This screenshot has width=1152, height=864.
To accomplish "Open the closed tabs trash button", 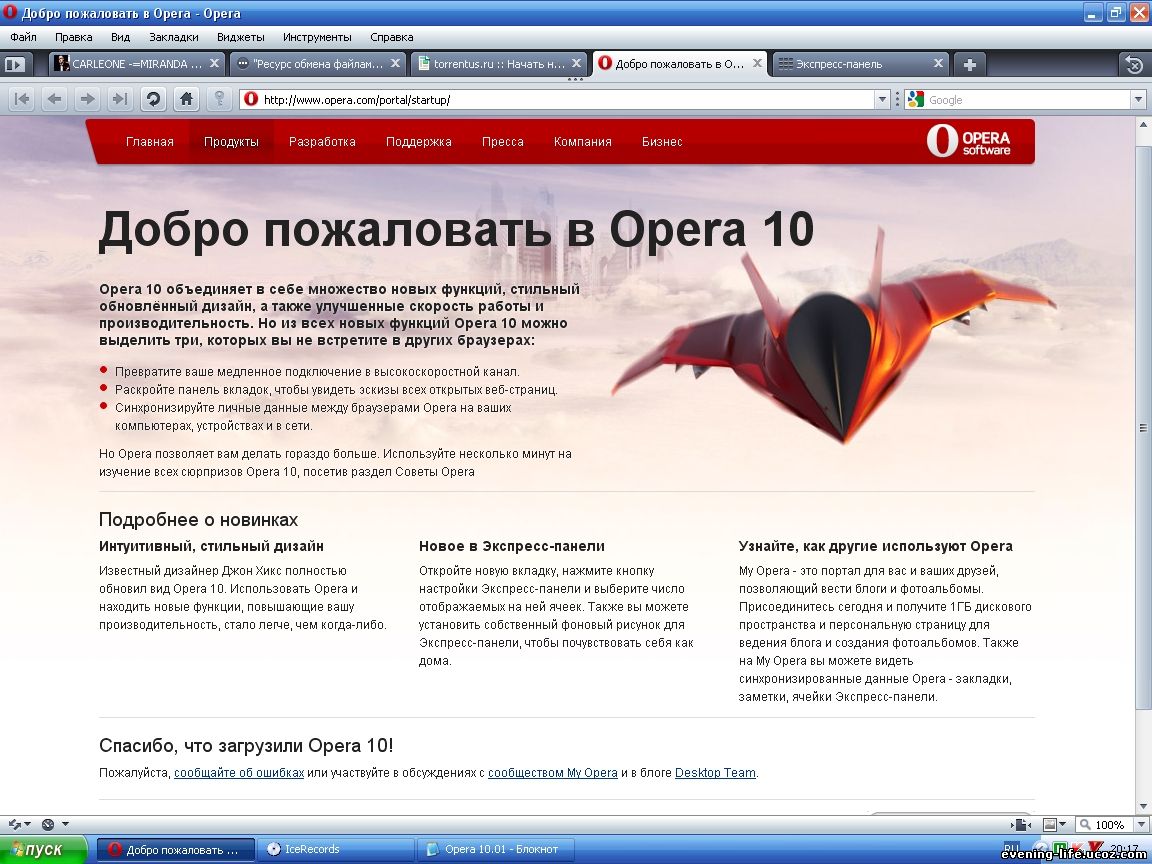I will coord(1134,65).
